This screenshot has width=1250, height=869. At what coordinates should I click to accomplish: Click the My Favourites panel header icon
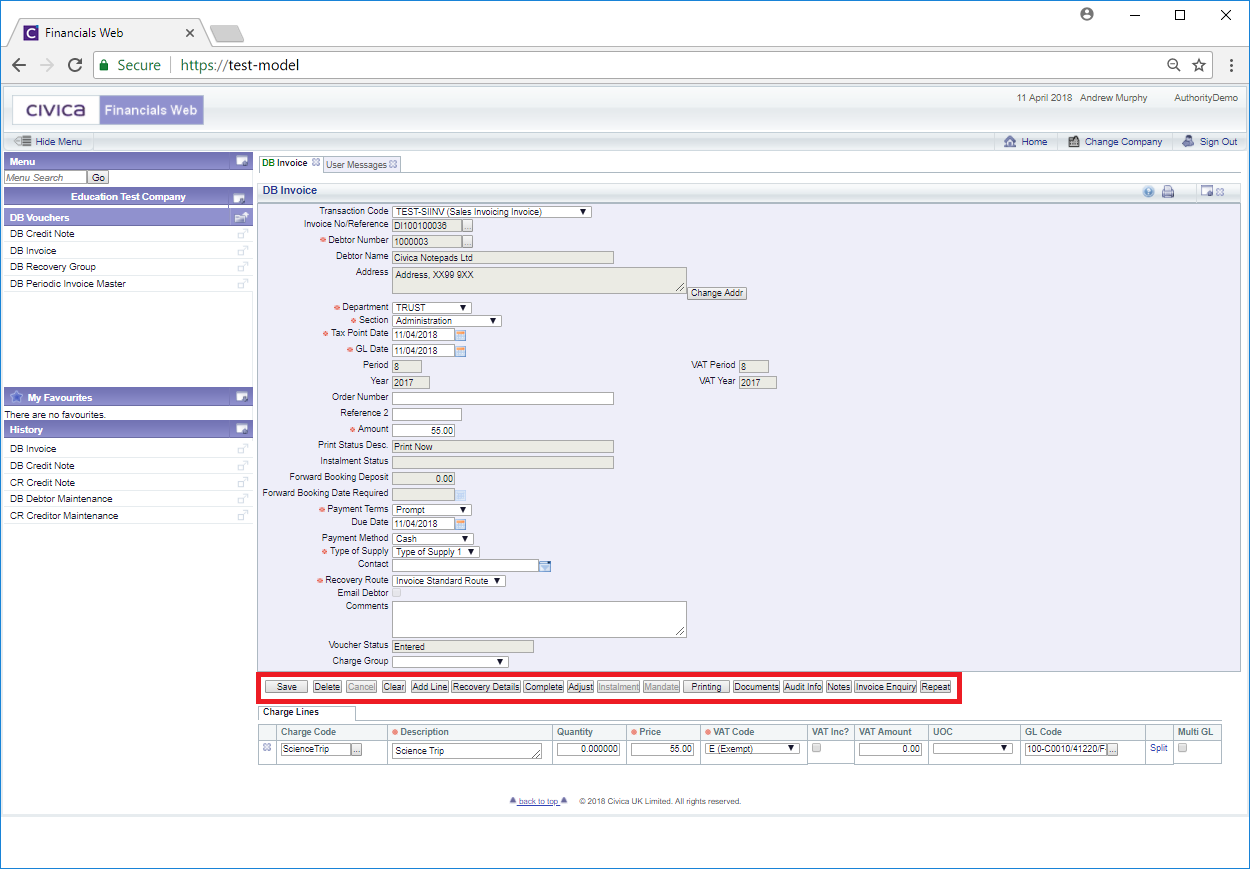(x=242, y=397)
